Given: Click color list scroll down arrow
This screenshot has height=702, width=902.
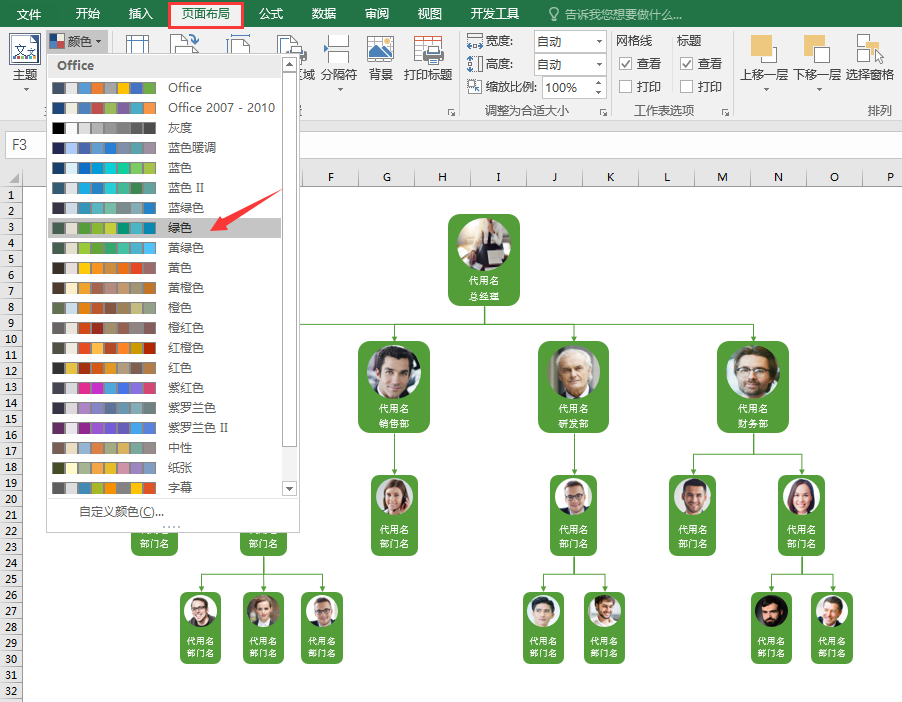Looking at the screenshot, I should [x=289, y=489].
